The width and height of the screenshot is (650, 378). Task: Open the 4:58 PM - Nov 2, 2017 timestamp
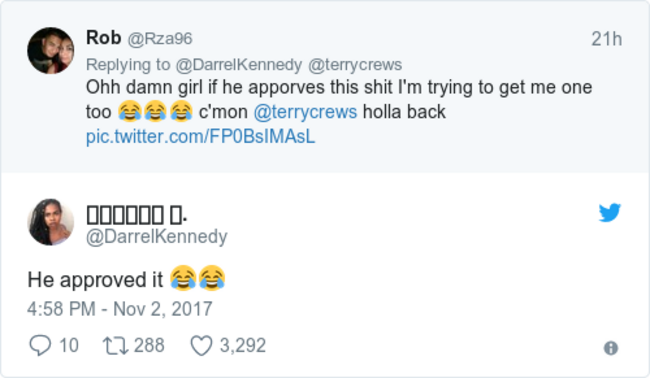[x=120, y=309]
